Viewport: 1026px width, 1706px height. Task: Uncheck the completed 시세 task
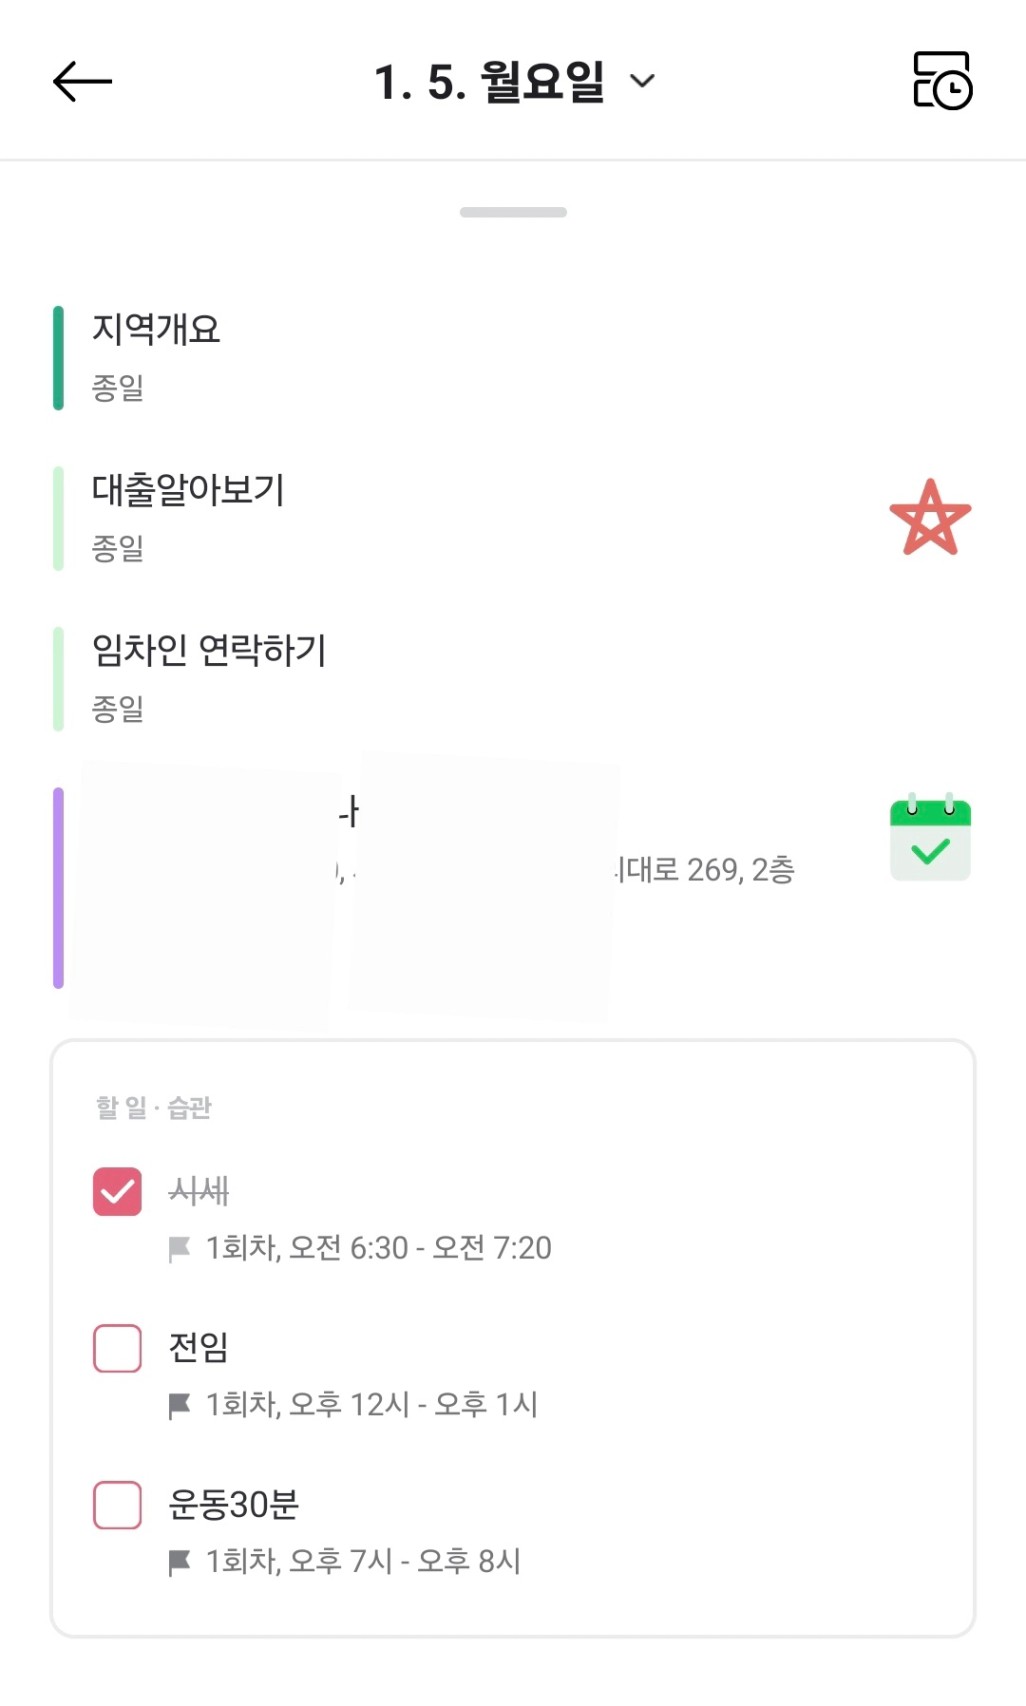point(117,1191)
